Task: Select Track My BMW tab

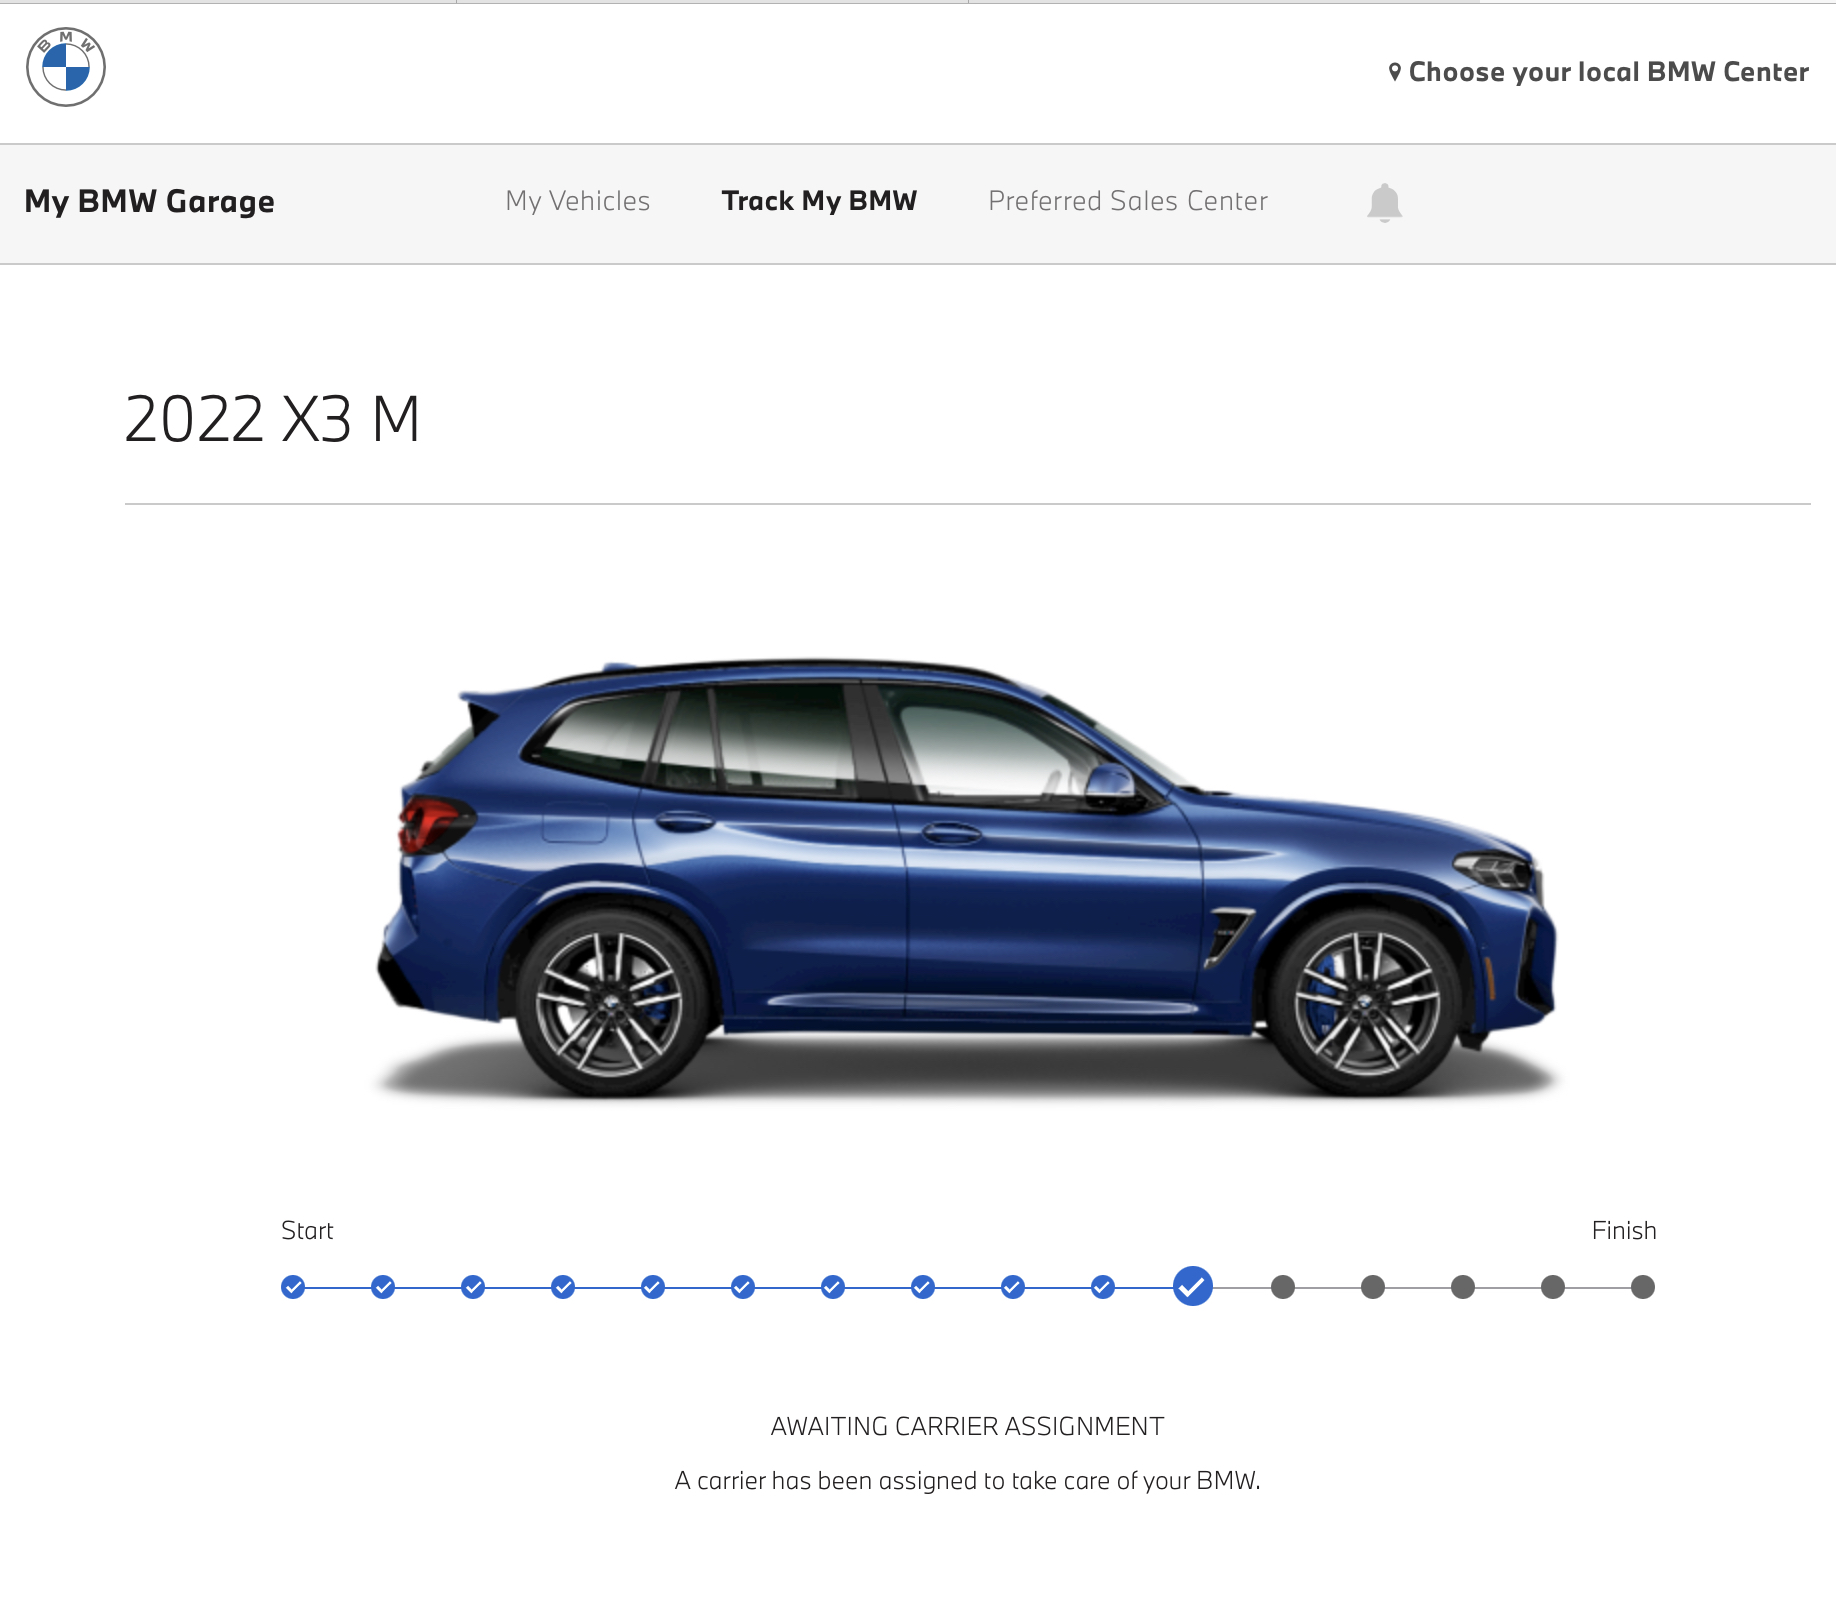Action: pos(819,201)
